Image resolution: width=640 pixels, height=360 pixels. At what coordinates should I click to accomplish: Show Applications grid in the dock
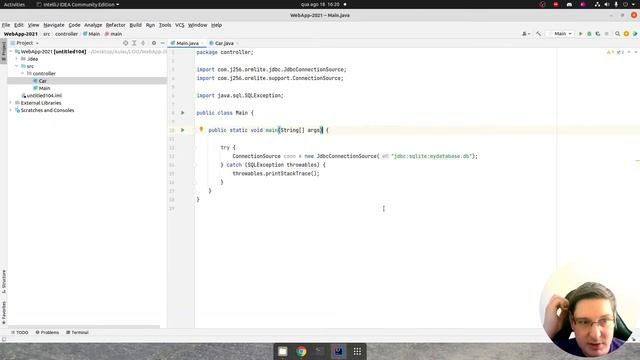357,351
